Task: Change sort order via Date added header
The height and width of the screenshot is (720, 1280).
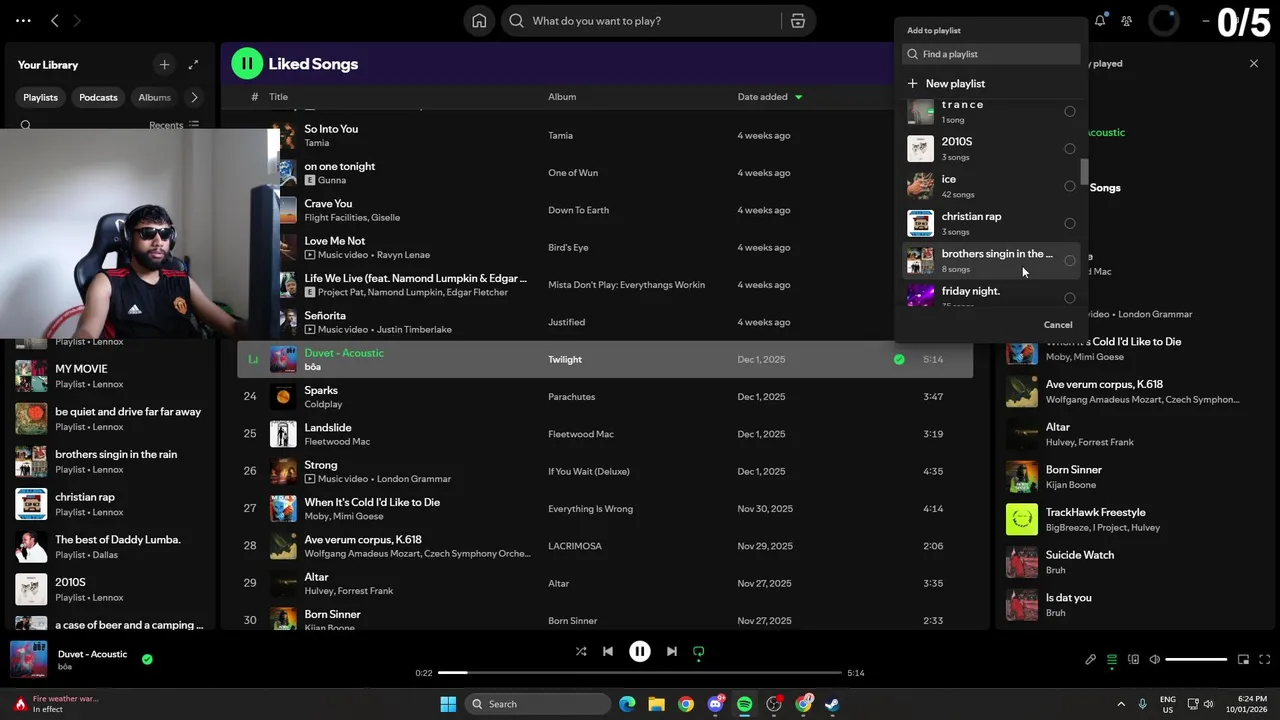Action: click(770, 97)
